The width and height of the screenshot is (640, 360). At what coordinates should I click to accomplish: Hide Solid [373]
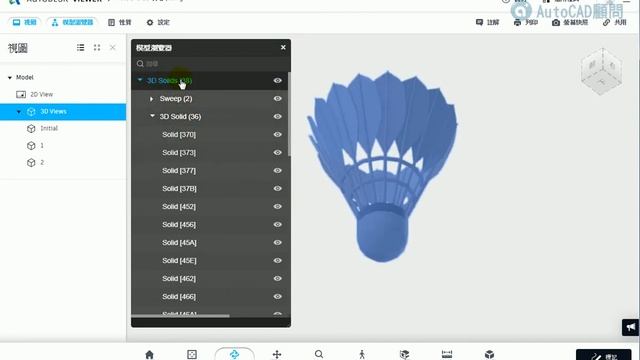tap(278, 152)
